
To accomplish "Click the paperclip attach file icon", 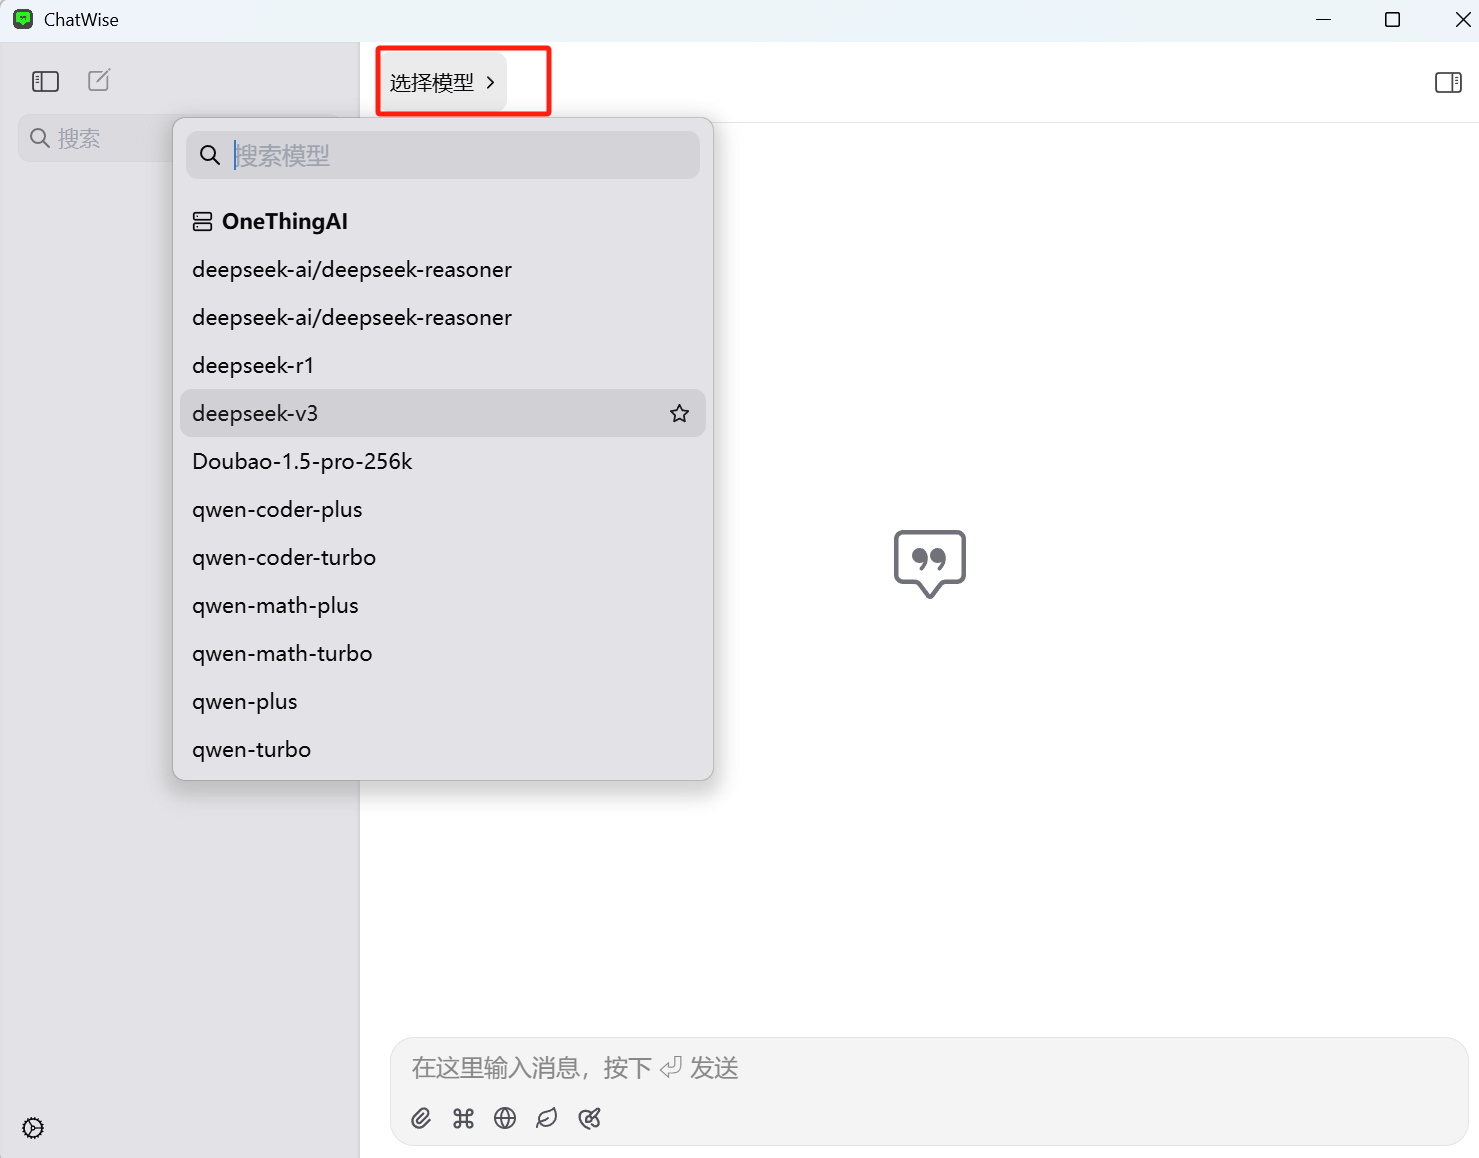I will click(x=421, y=1118).
